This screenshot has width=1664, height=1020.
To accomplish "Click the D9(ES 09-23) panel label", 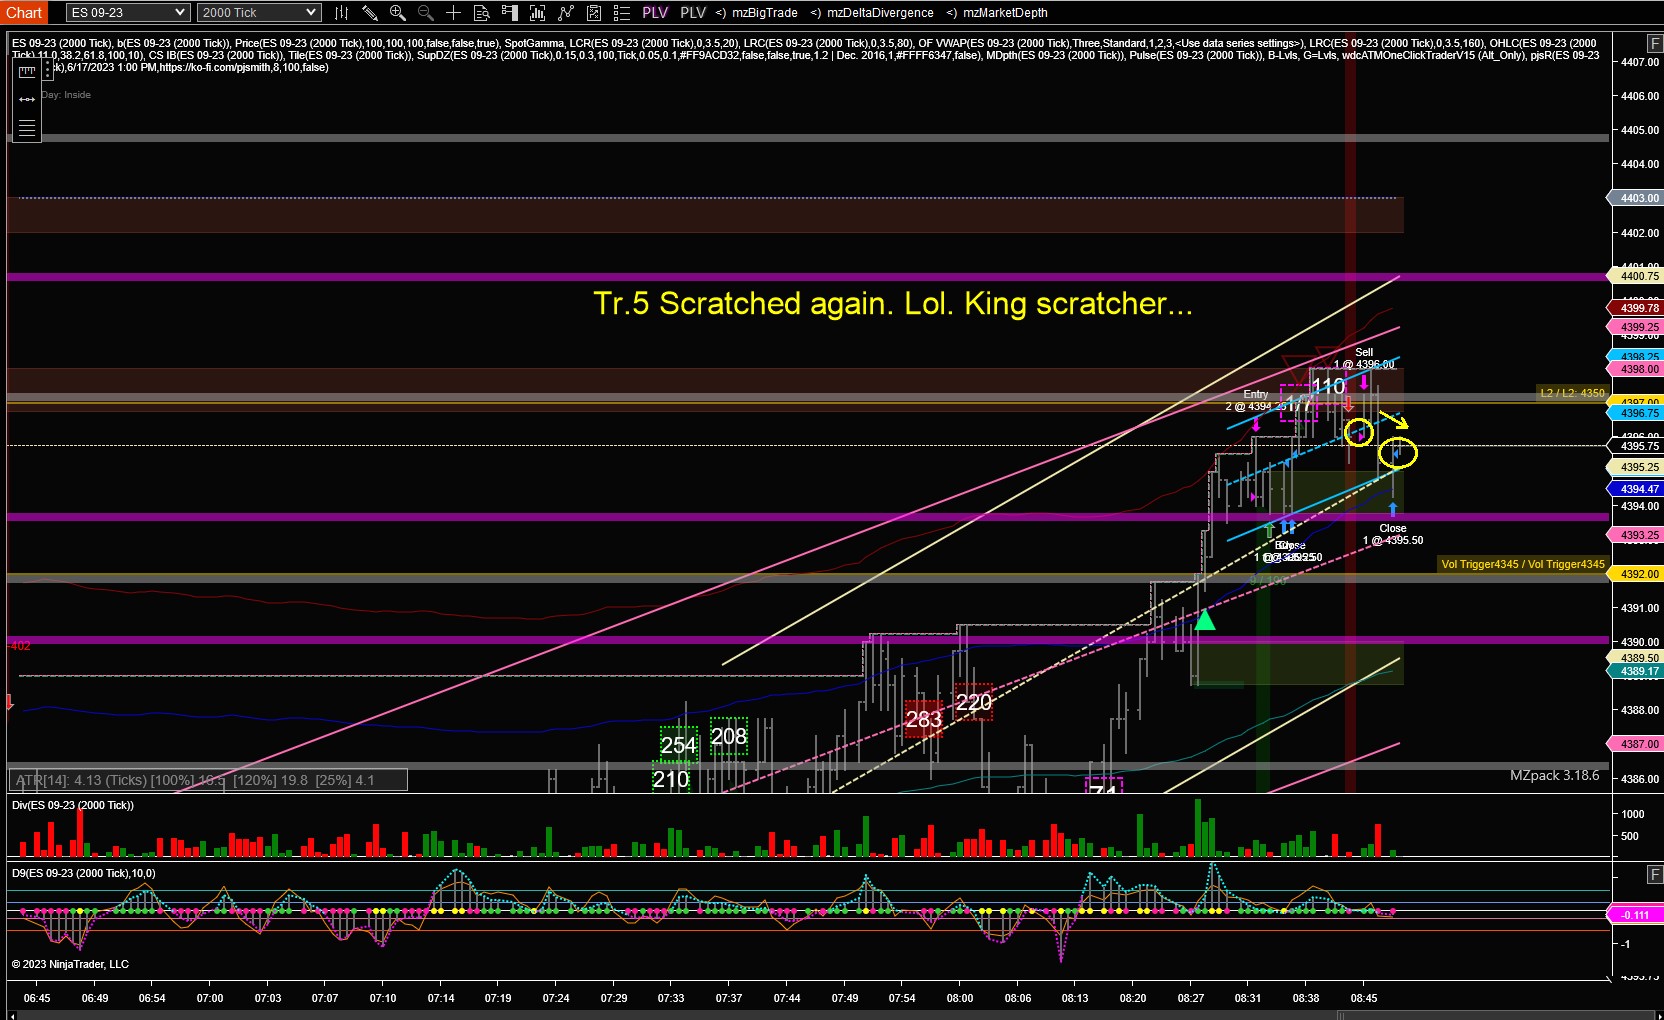I will point(83,873).
